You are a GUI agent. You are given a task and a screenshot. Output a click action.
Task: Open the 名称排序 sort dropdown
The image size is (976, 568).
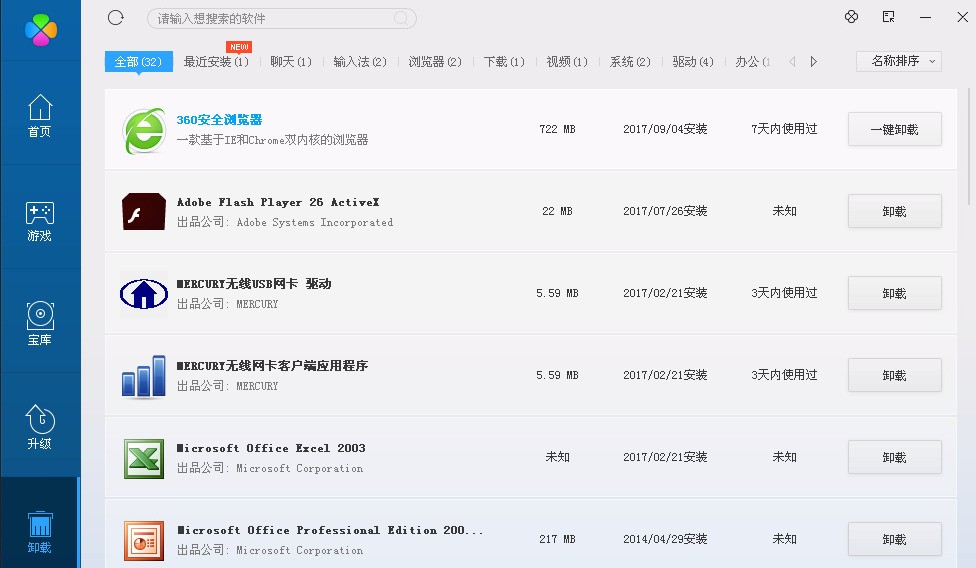tap(899, 61)
